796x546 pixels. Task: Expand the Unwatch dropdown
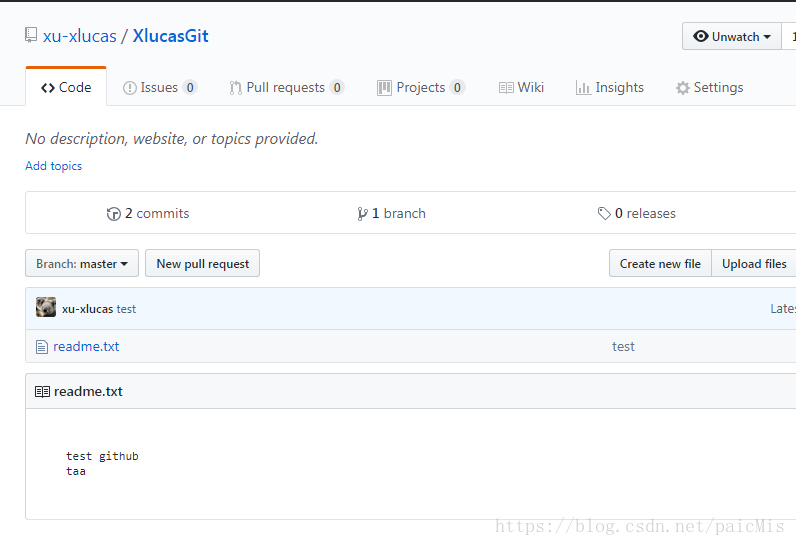pyautogui.click(x=732, y=37)
